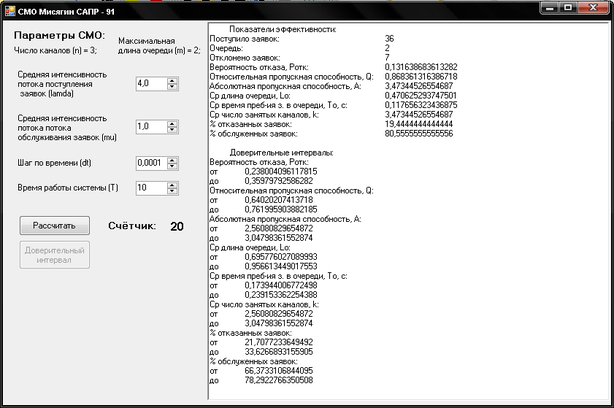Click the application icon in title bar
This screenshot has width=614, height=408.
pyautogui.click(x=10, y=11)
